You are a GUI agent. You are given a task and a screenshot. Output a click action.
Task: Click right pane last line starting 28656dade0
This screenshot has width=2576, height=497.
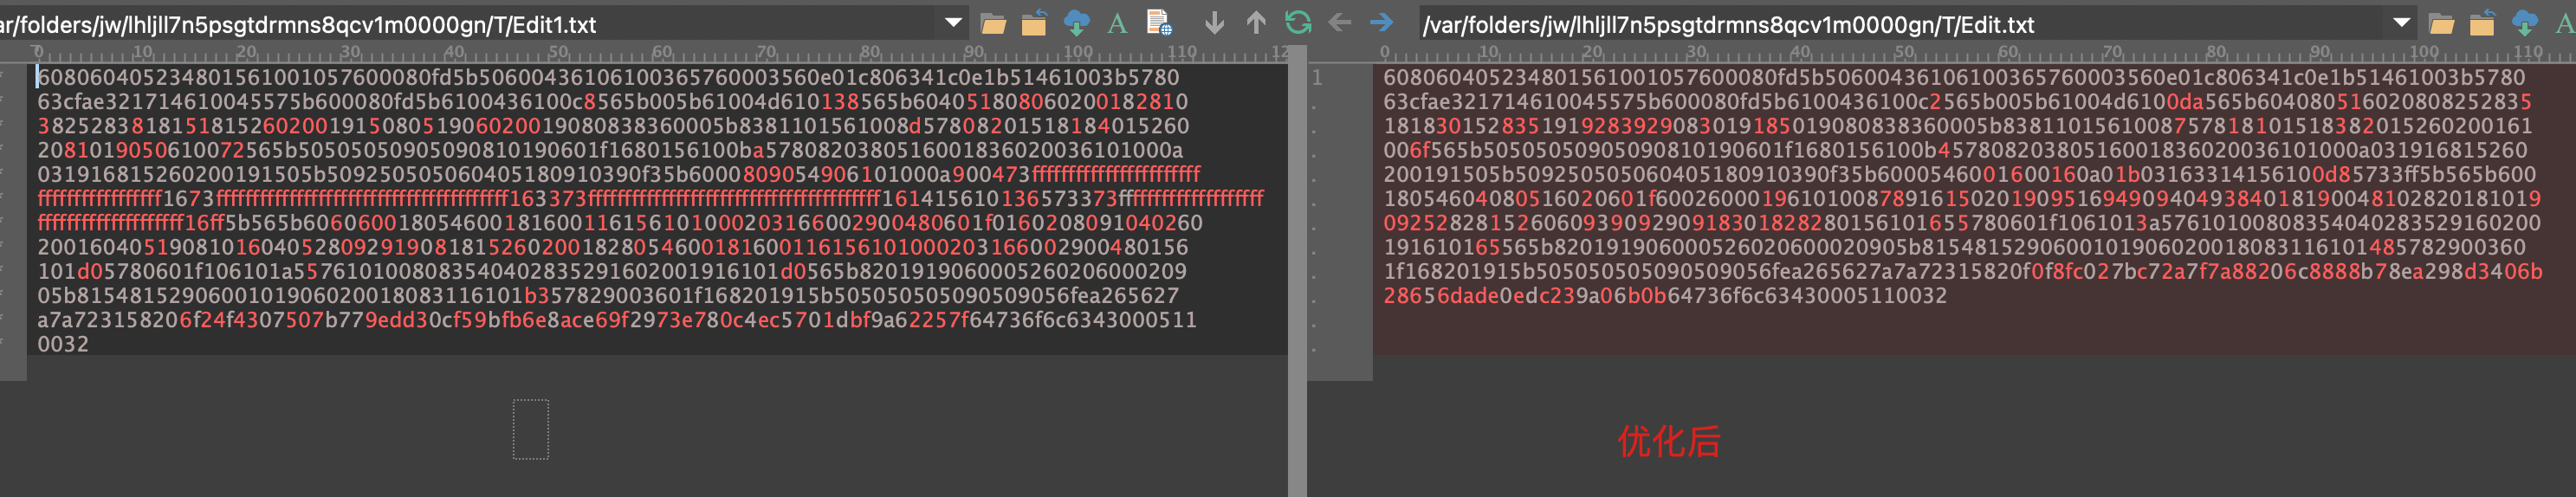pyautogui.click(x=1665, y=295)
